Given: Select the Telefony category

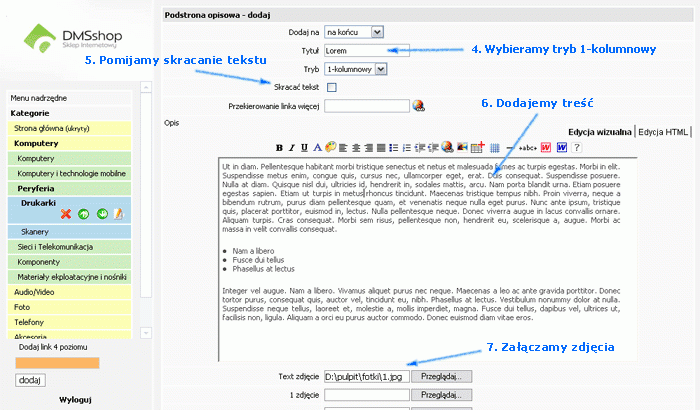Looking at the screenshot, I should tap(70, 322).
